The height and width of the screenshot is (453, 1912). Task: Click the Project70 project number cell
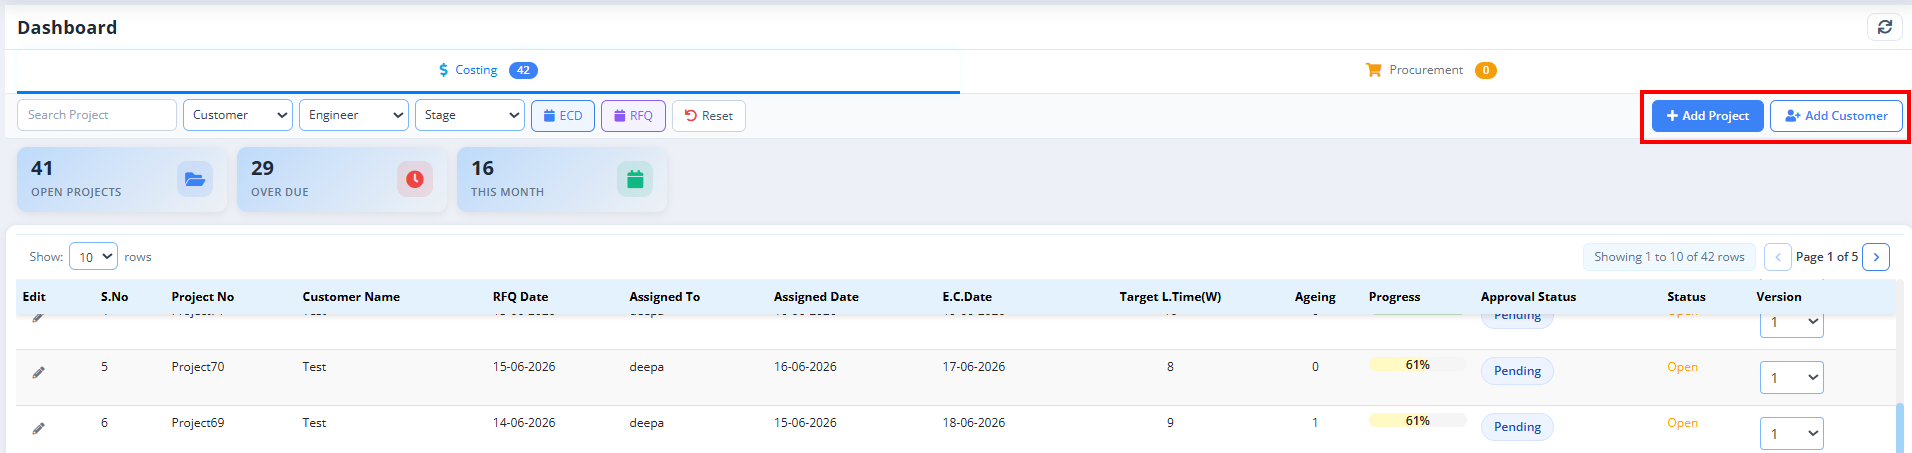pos(198,367)
